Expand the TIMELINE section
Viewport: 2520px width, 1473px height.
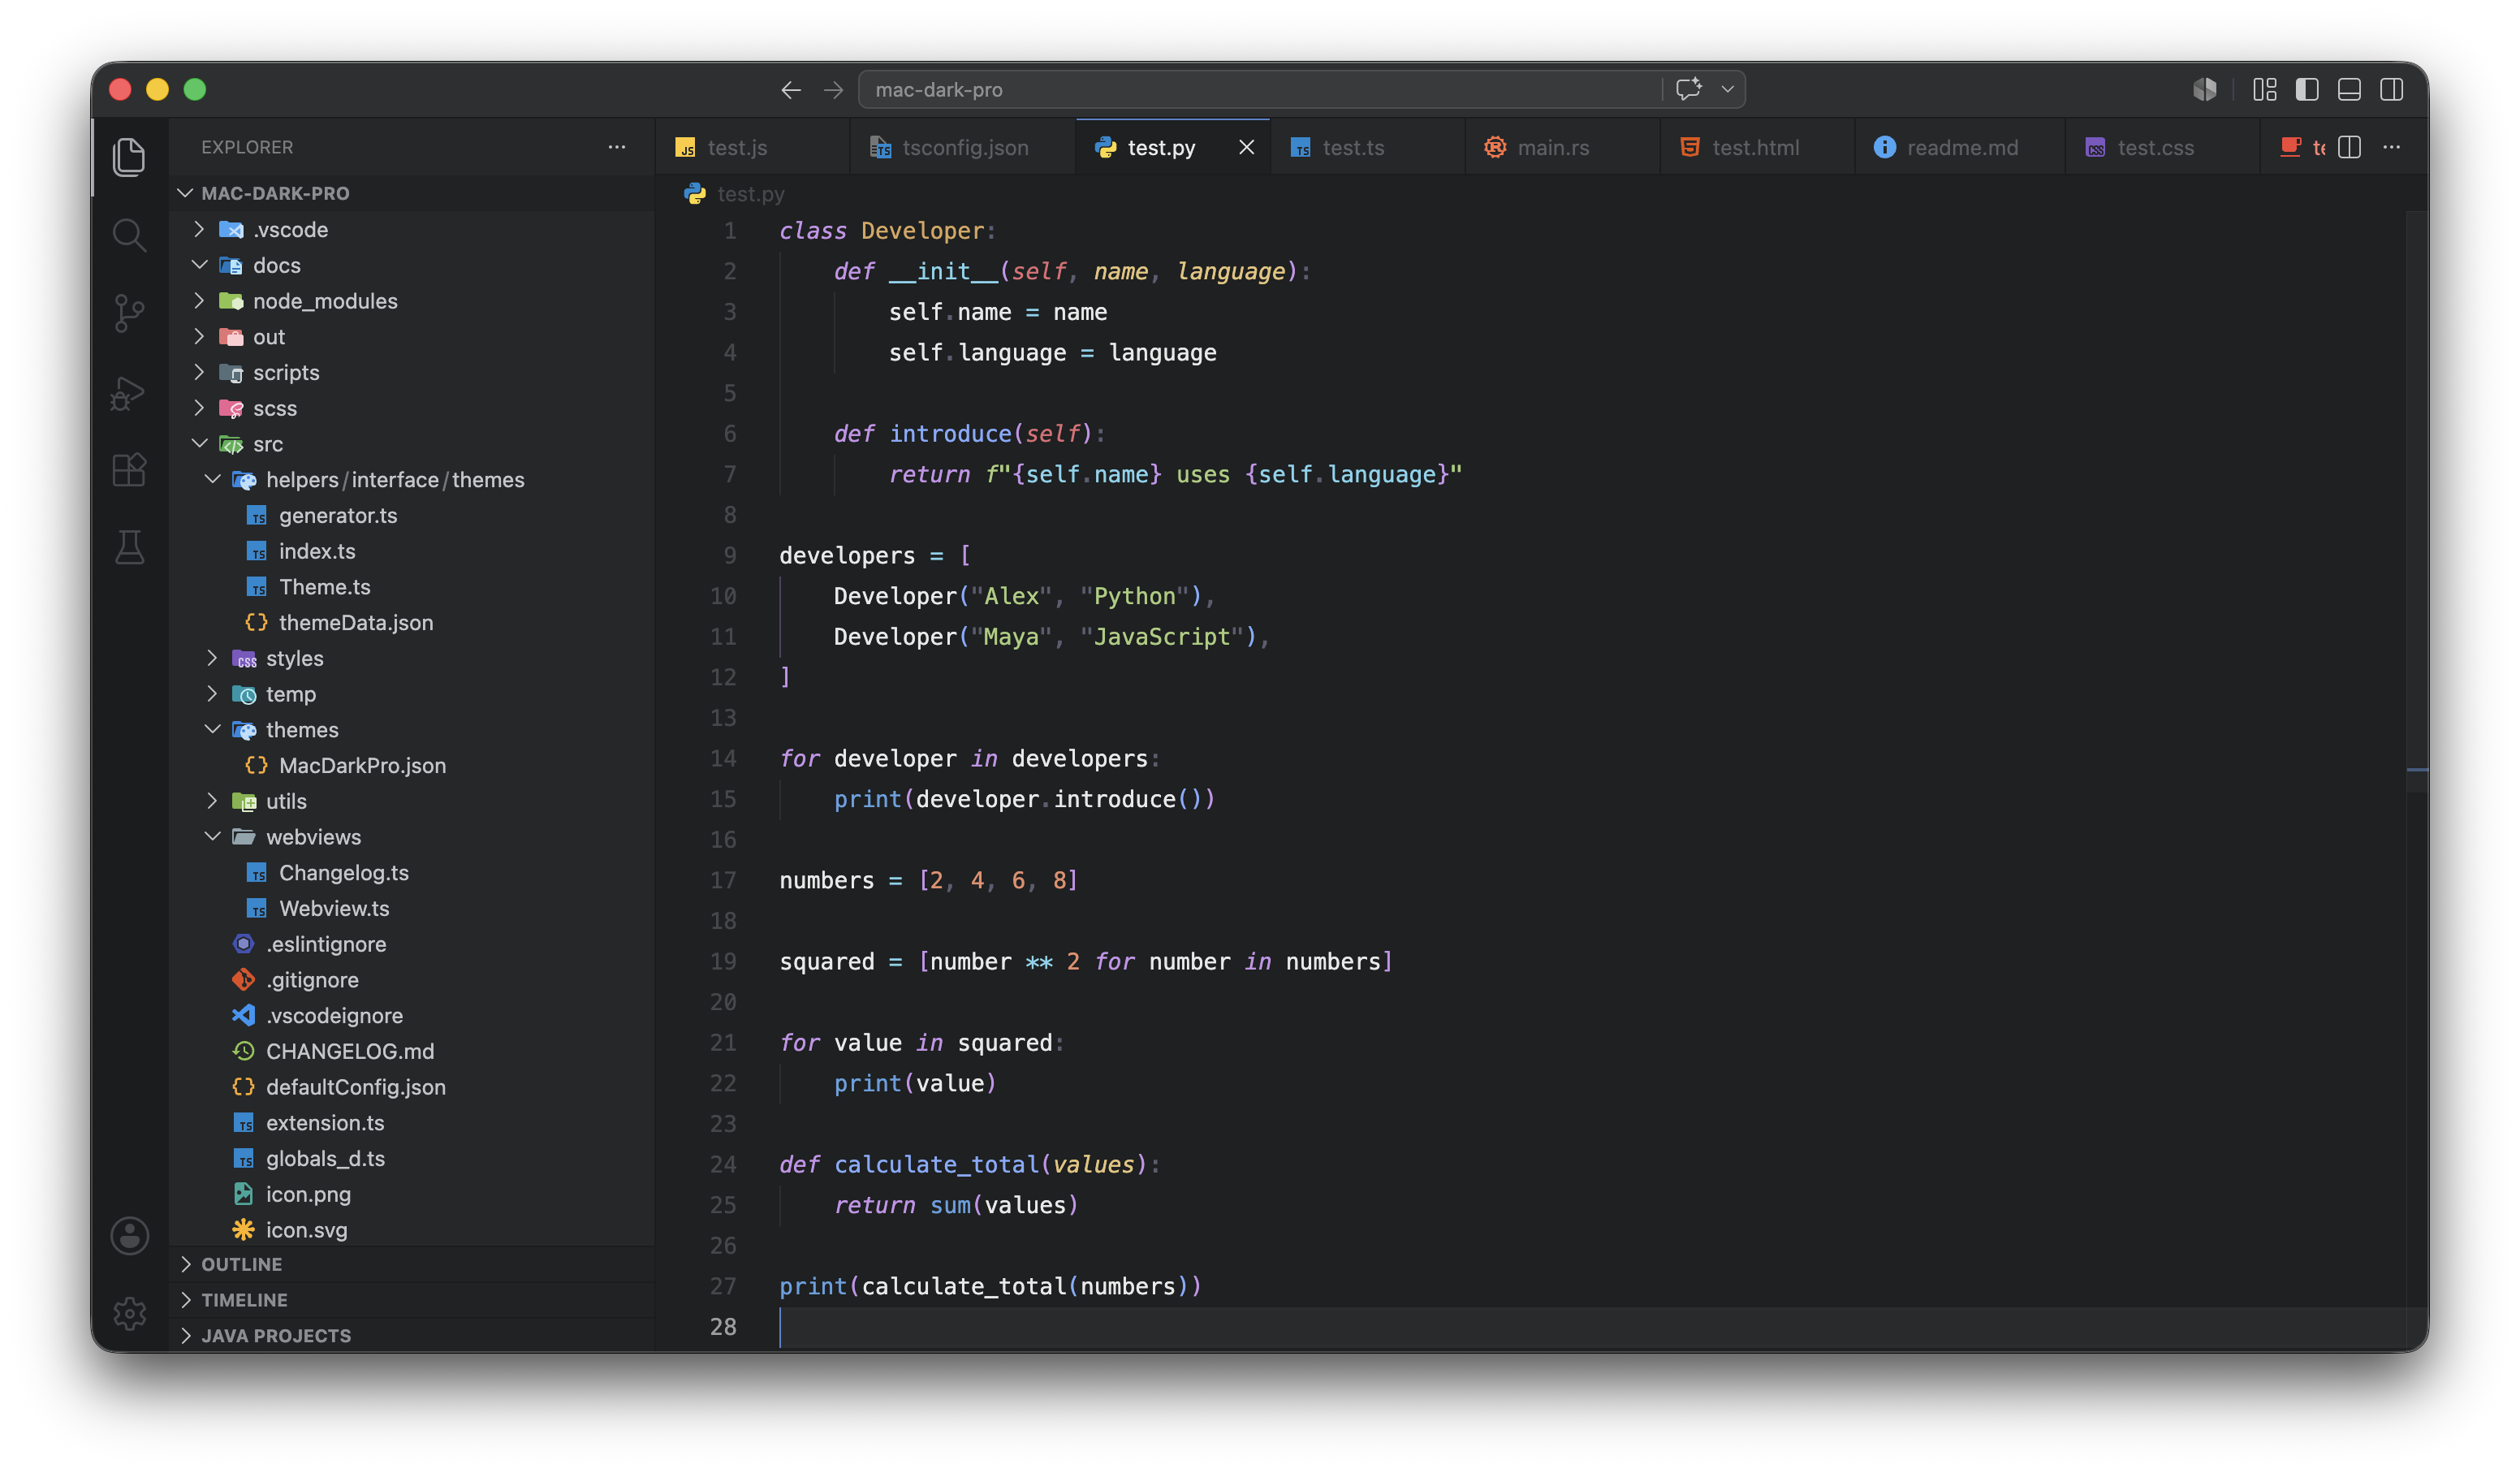point(412,1300)
